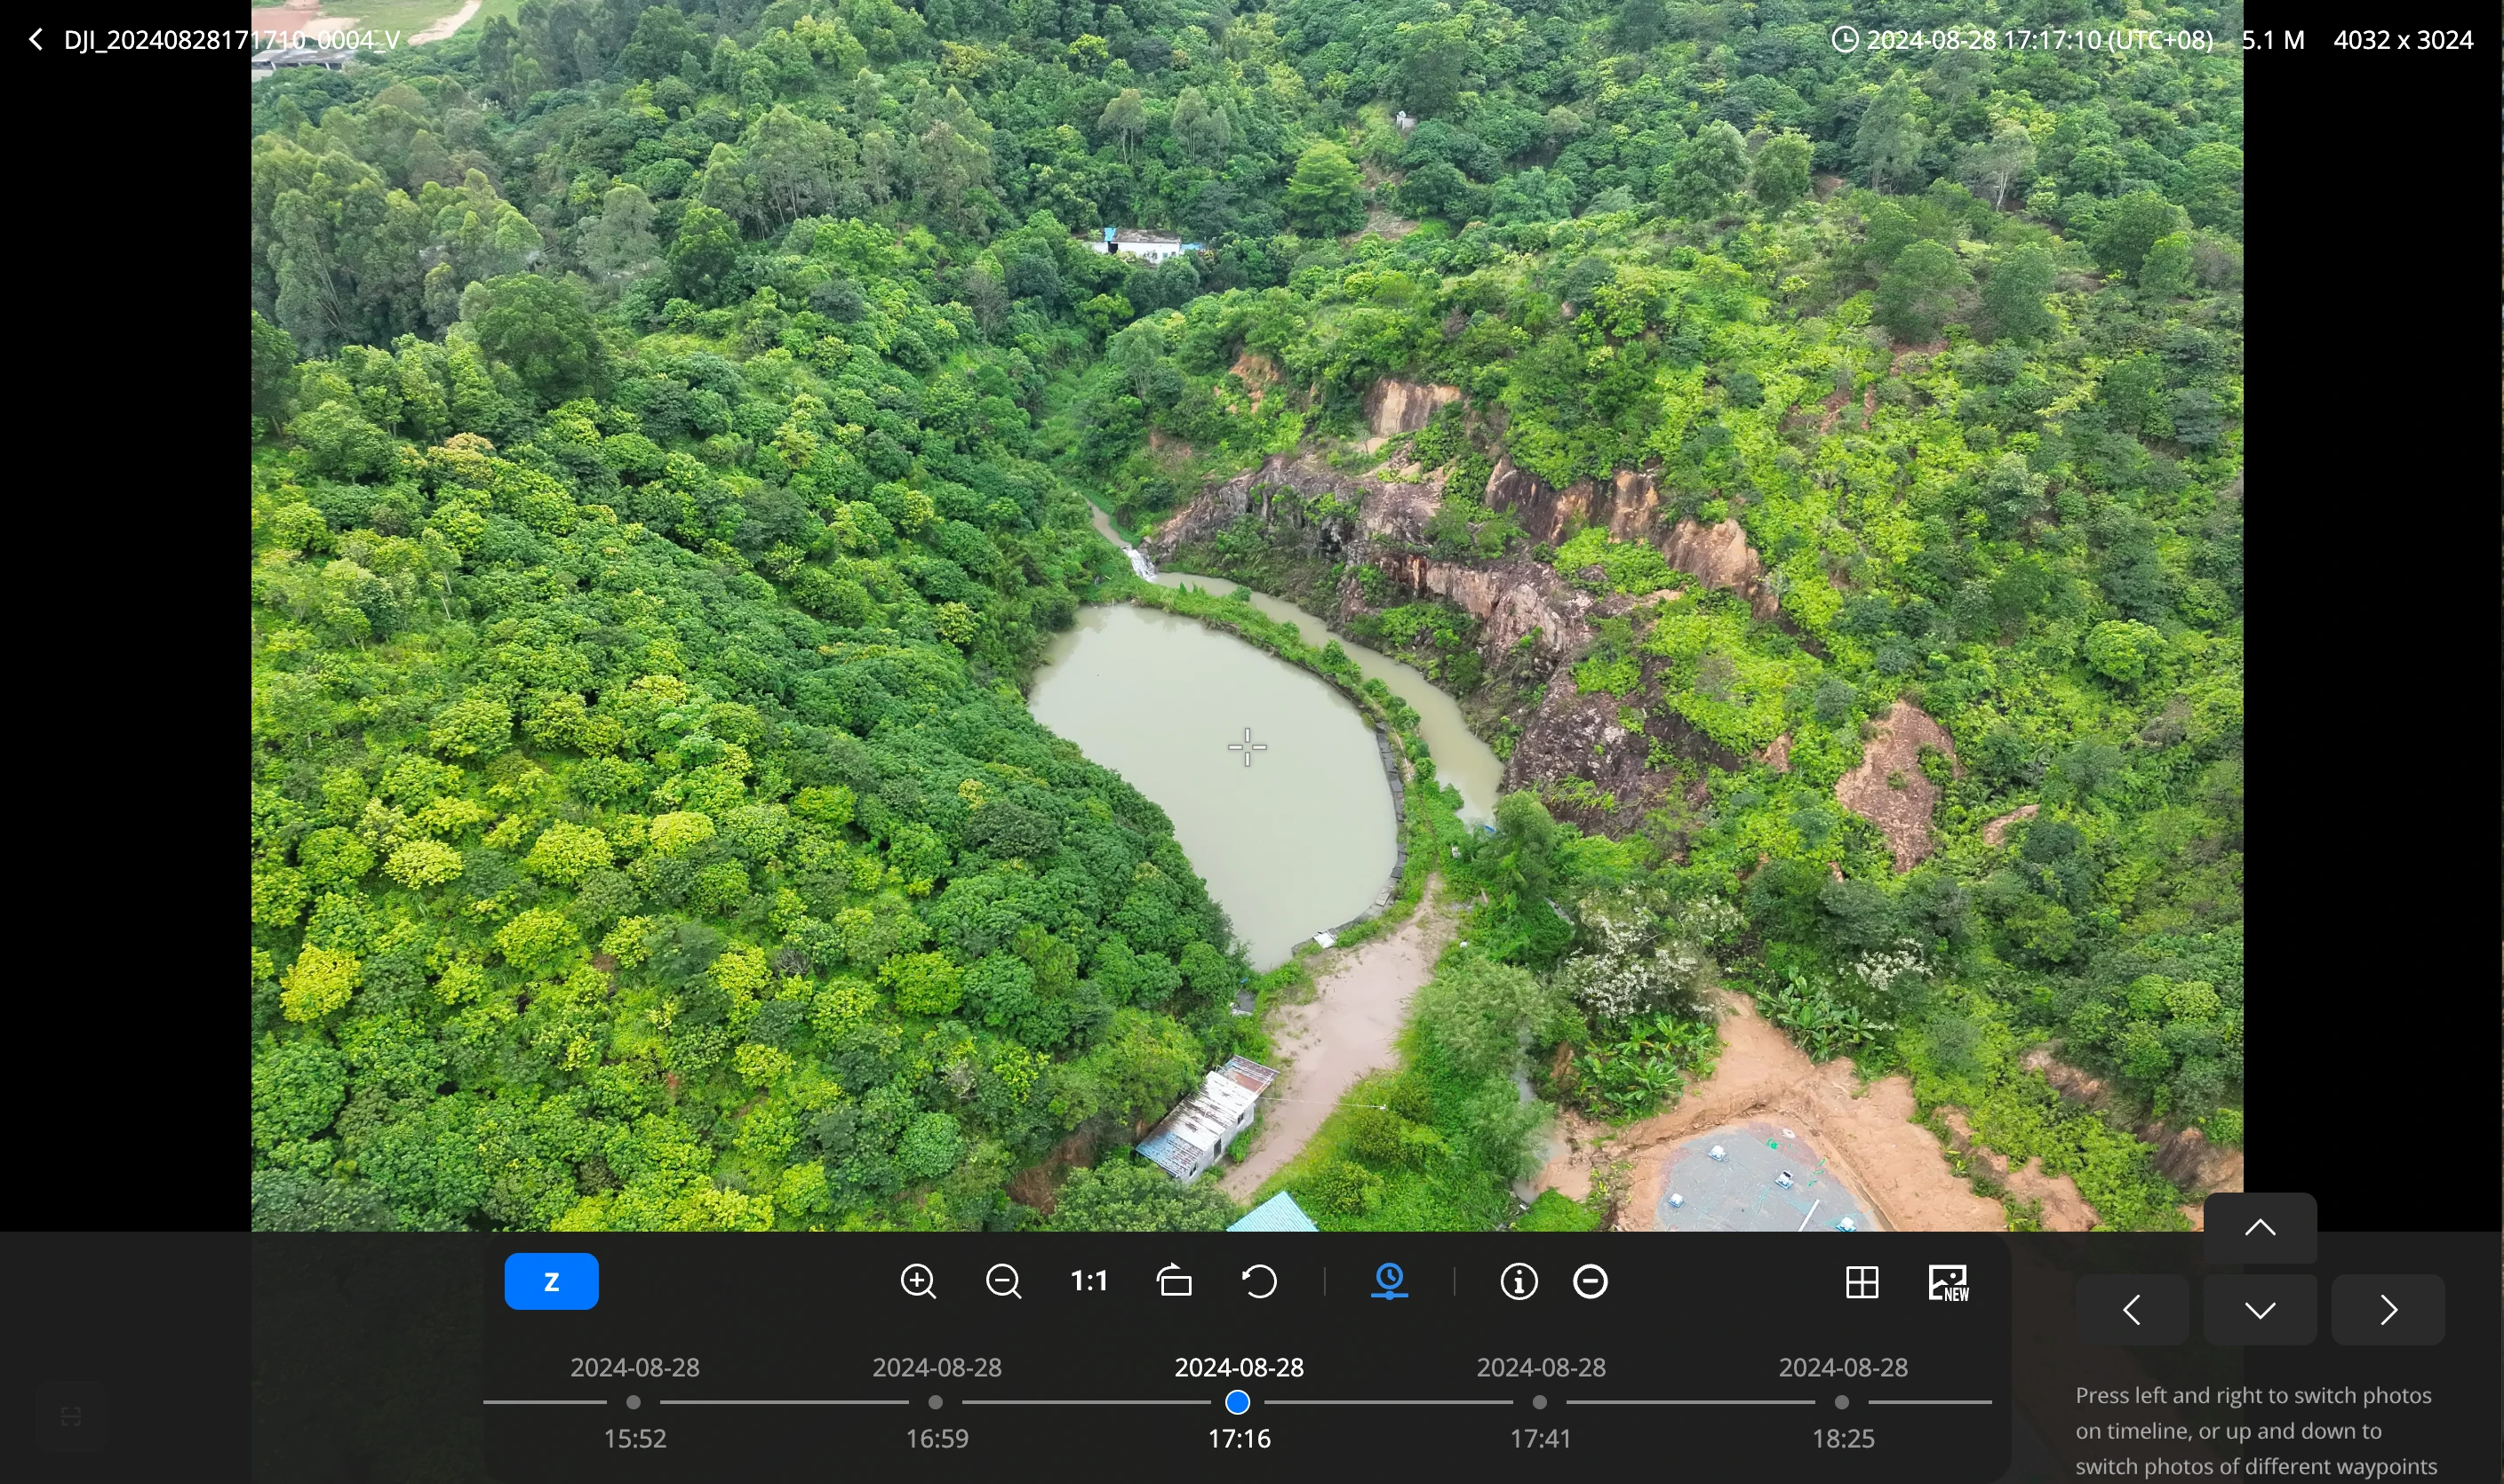Go to previous photo with left chevron
The image size is (2504, 1484).
[x=2132, y=1310]
